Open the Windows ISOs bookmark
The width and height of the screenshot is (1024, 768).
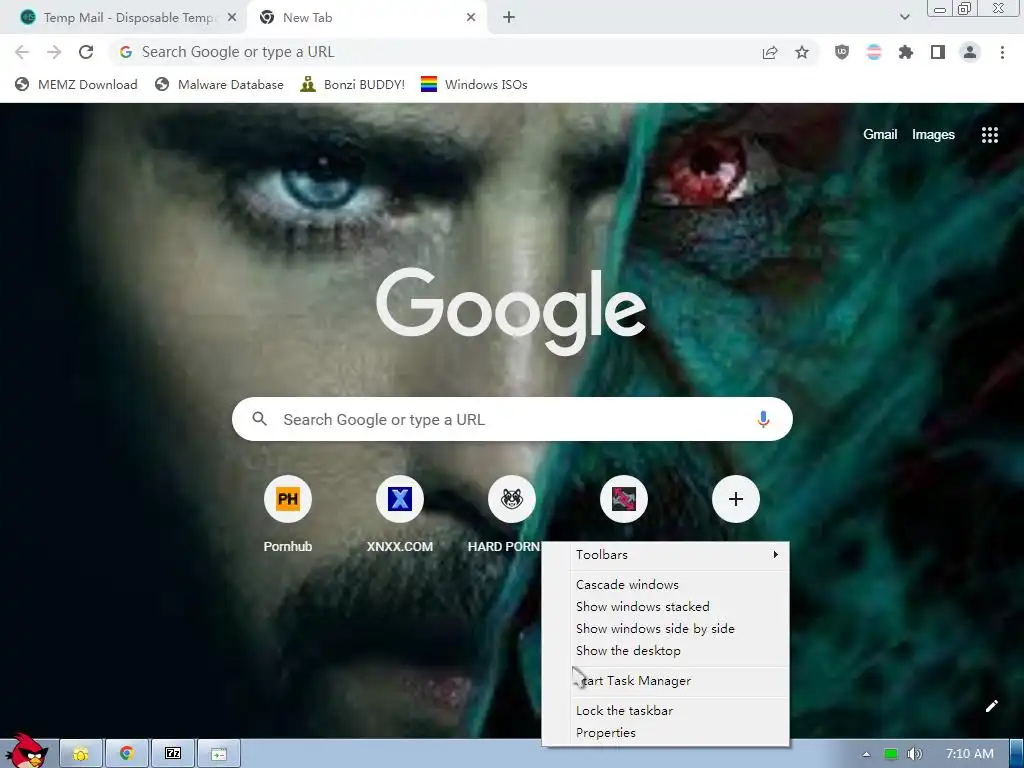point(474,84)
